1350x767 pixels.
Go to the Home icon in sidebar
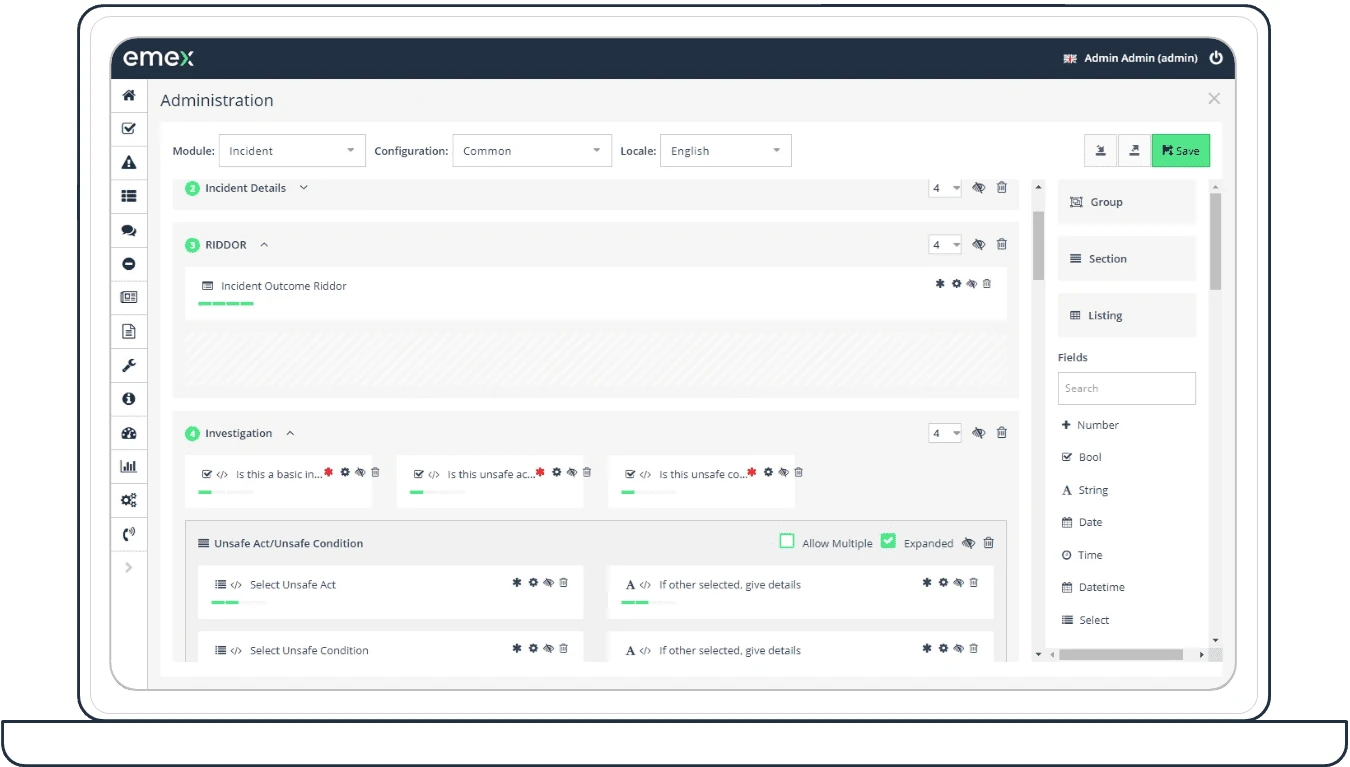(129, 96)
